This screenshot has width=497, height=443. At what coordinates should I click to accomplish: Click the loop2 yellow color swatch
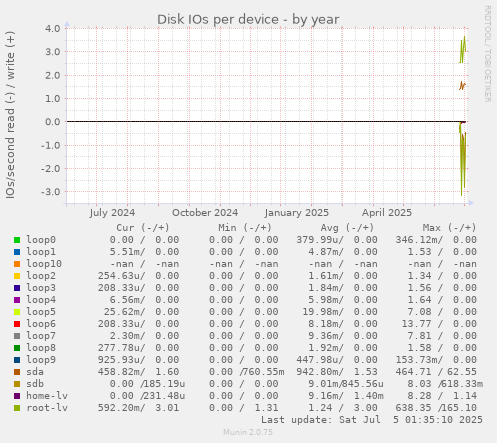click(x=17, y=276)
